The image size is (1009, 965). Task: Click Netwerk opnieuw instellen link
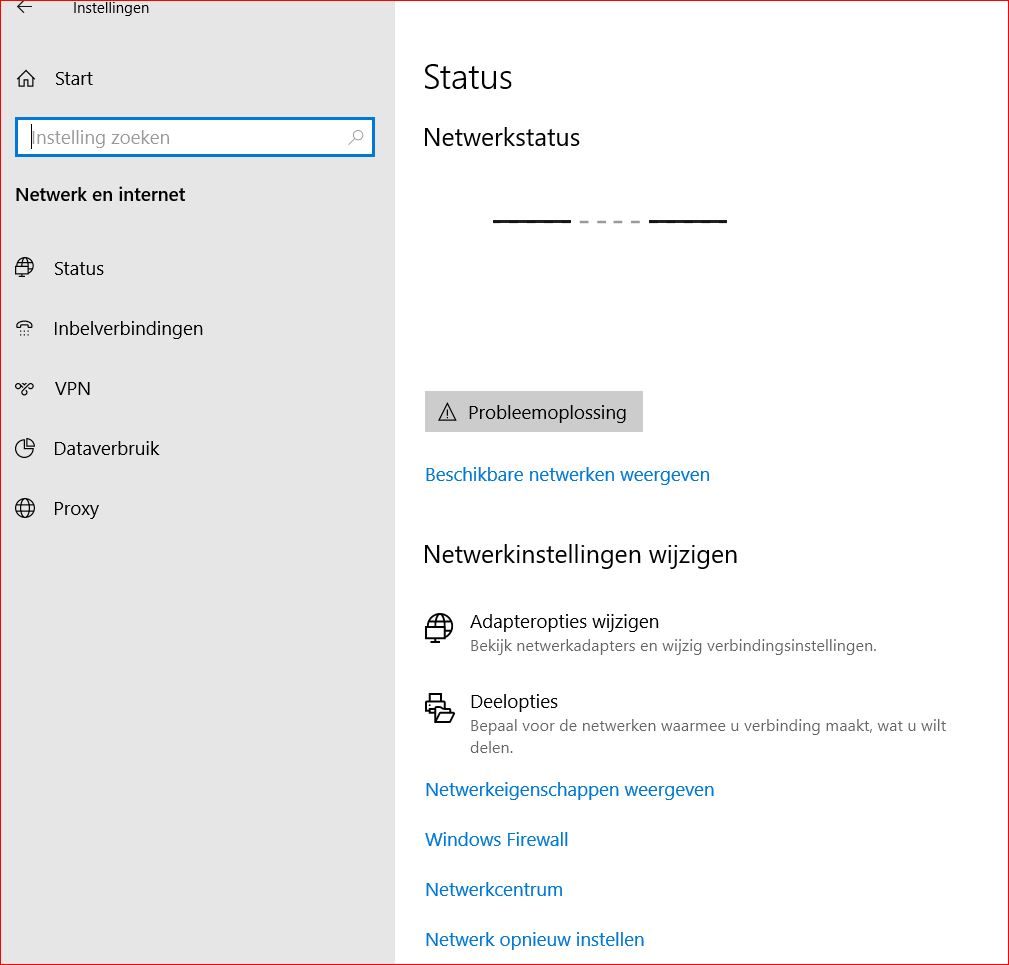coord(534,940)
